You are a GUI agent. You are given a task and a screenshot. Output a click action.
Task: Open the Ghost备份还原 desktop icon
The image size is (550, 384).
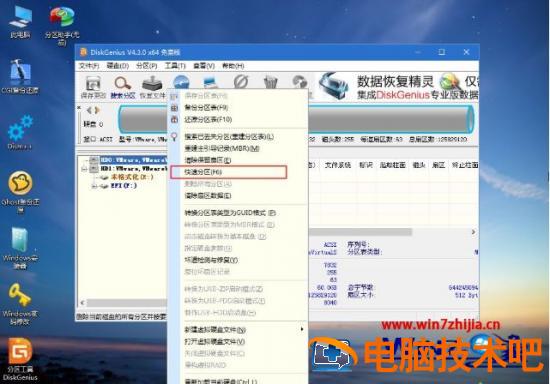coord(20,192)
